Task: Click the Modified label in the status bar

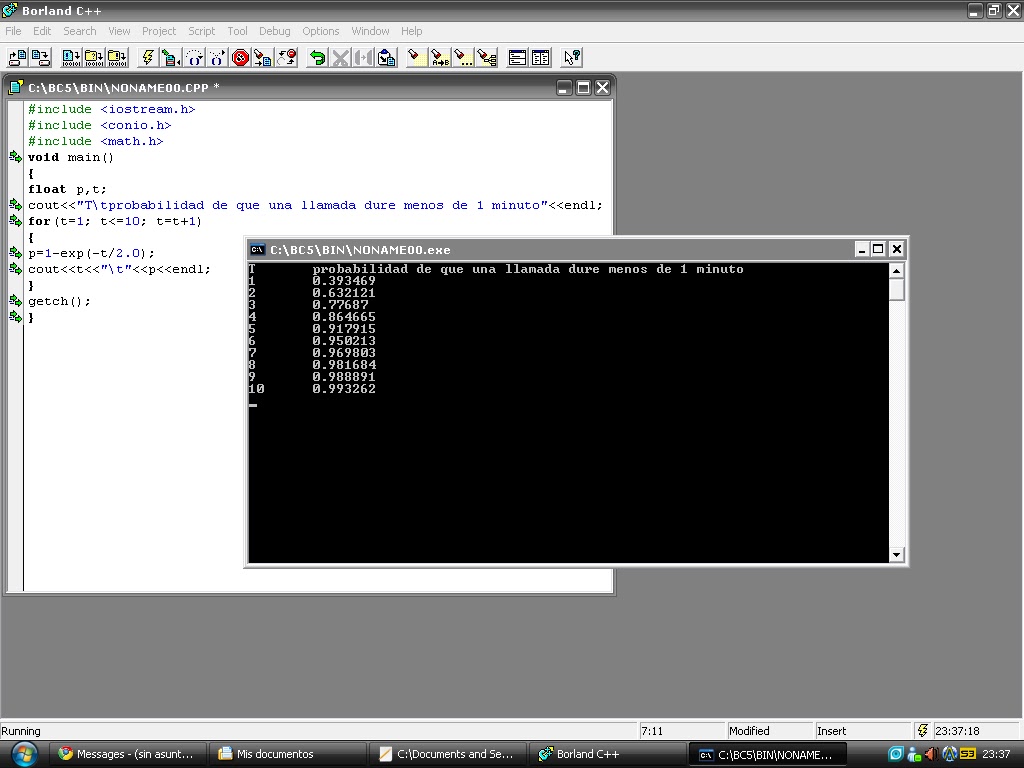Action: click(770, 731)
